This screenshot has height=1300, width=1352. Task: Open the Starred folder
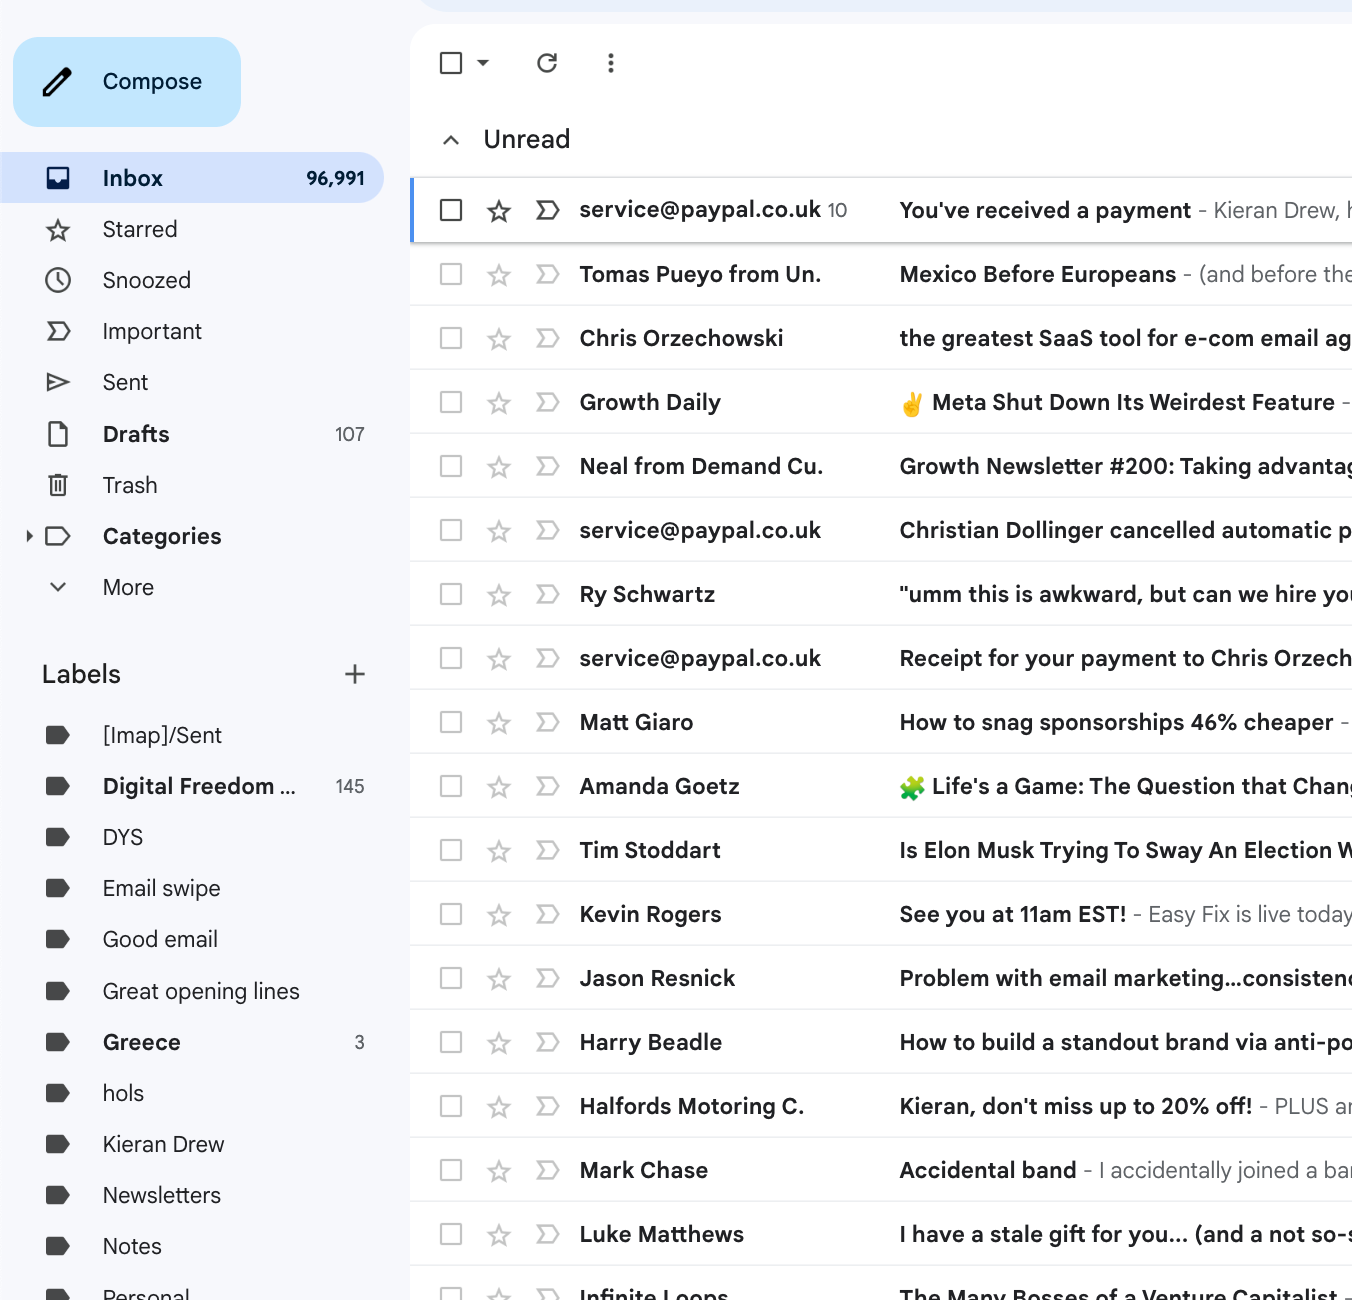pyautogui.click(x=140, y=229)
